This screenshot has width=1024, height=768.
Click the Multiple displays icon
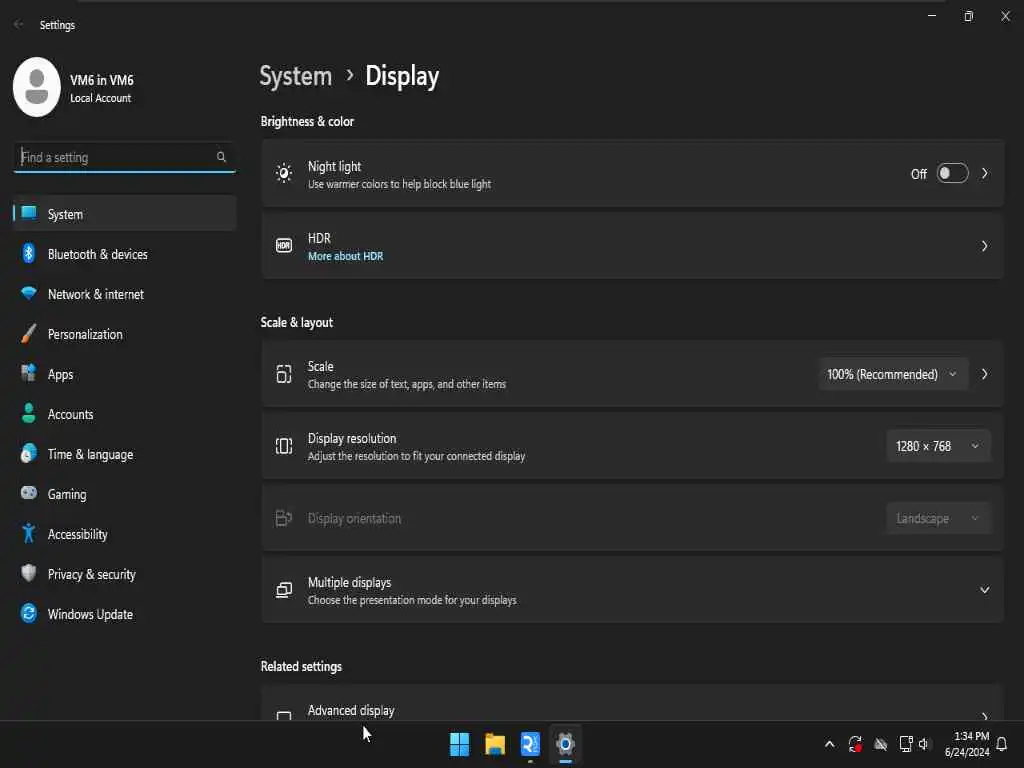[283, 590]
